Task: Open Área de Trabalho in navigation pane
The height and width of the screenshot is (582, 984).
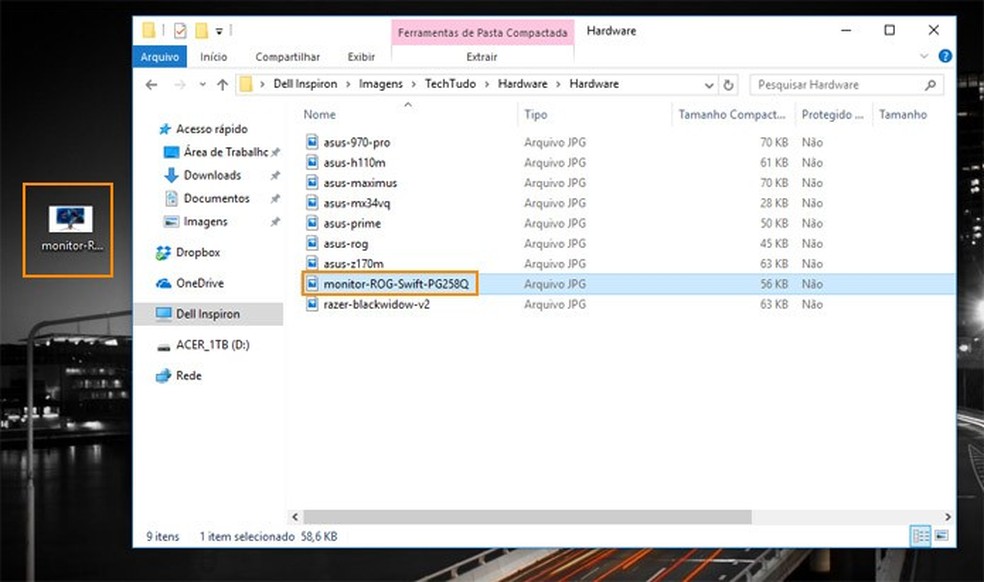Action: tap(225, 152)
